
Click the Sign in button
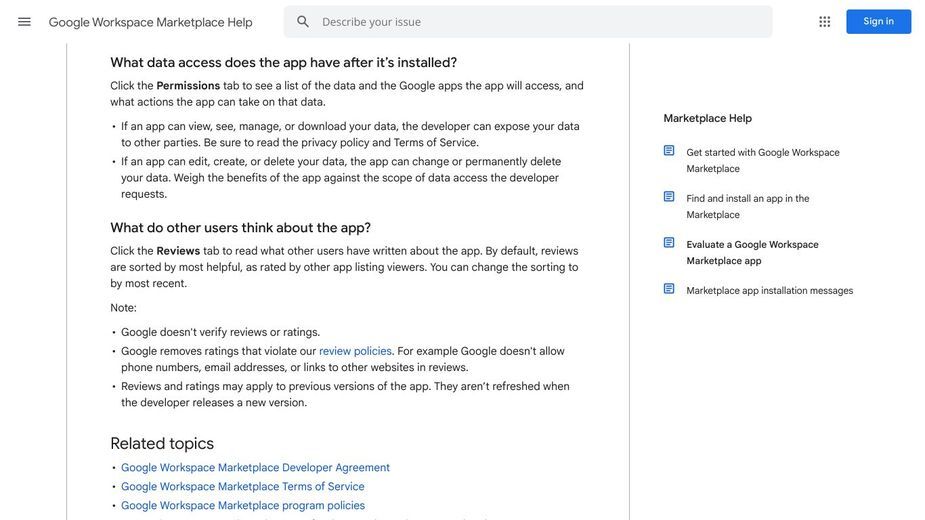click(878, 21)
